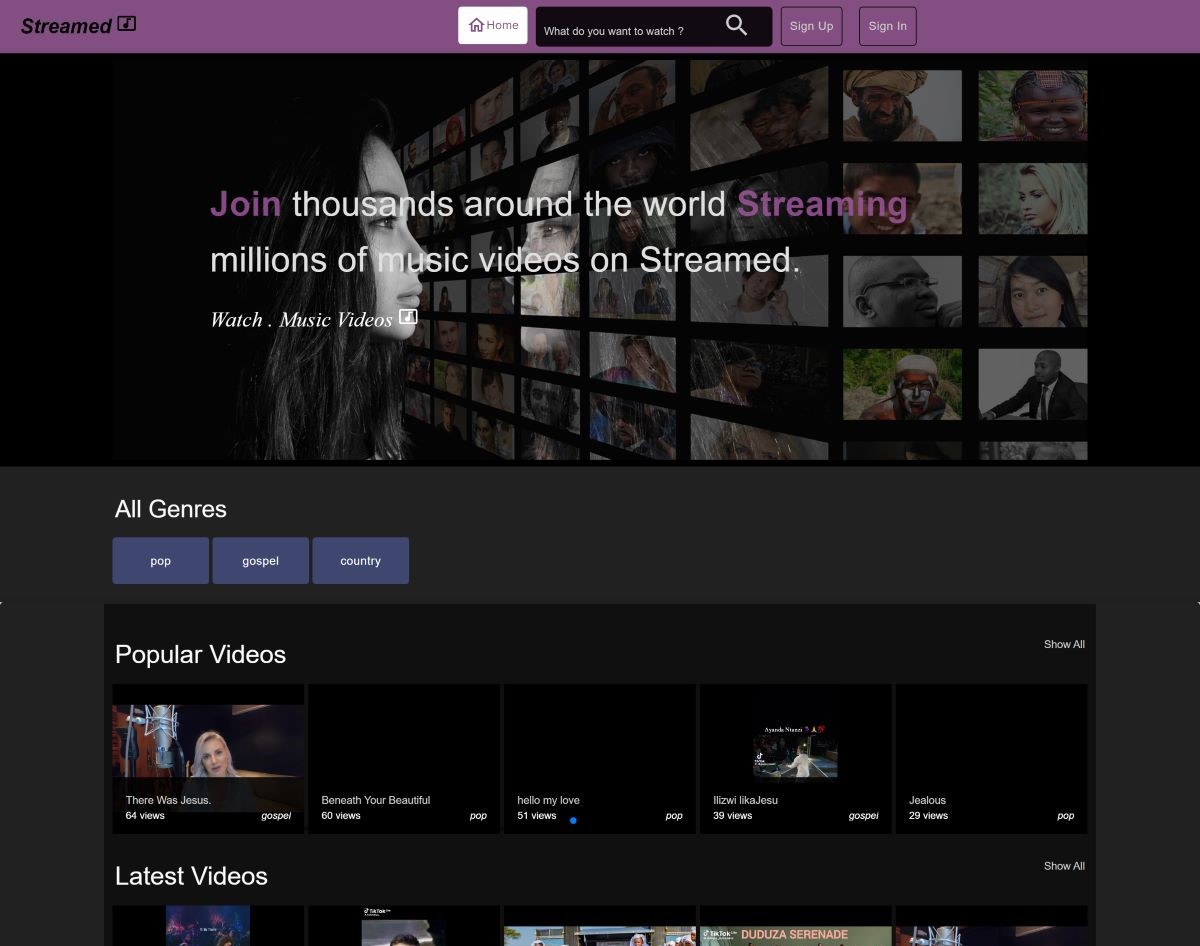Screen dimensions: 1200x946
Task: Click the magnifying glass search icon
Action: (736, 26)
